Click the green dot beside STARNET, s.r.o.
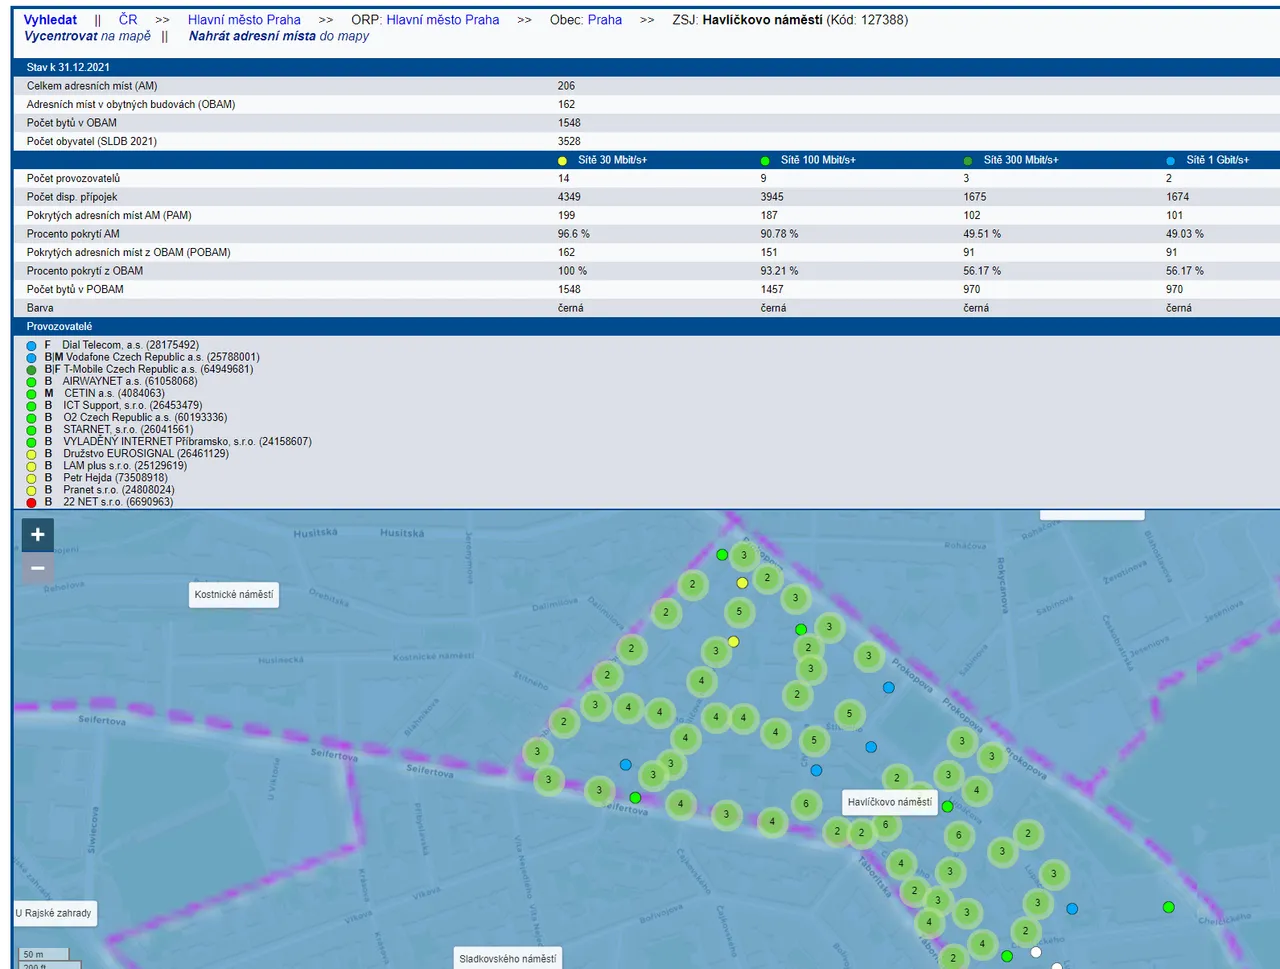The height and width of the screenshot is (969, 1280). pyautogui.click(x=31, y=430)
